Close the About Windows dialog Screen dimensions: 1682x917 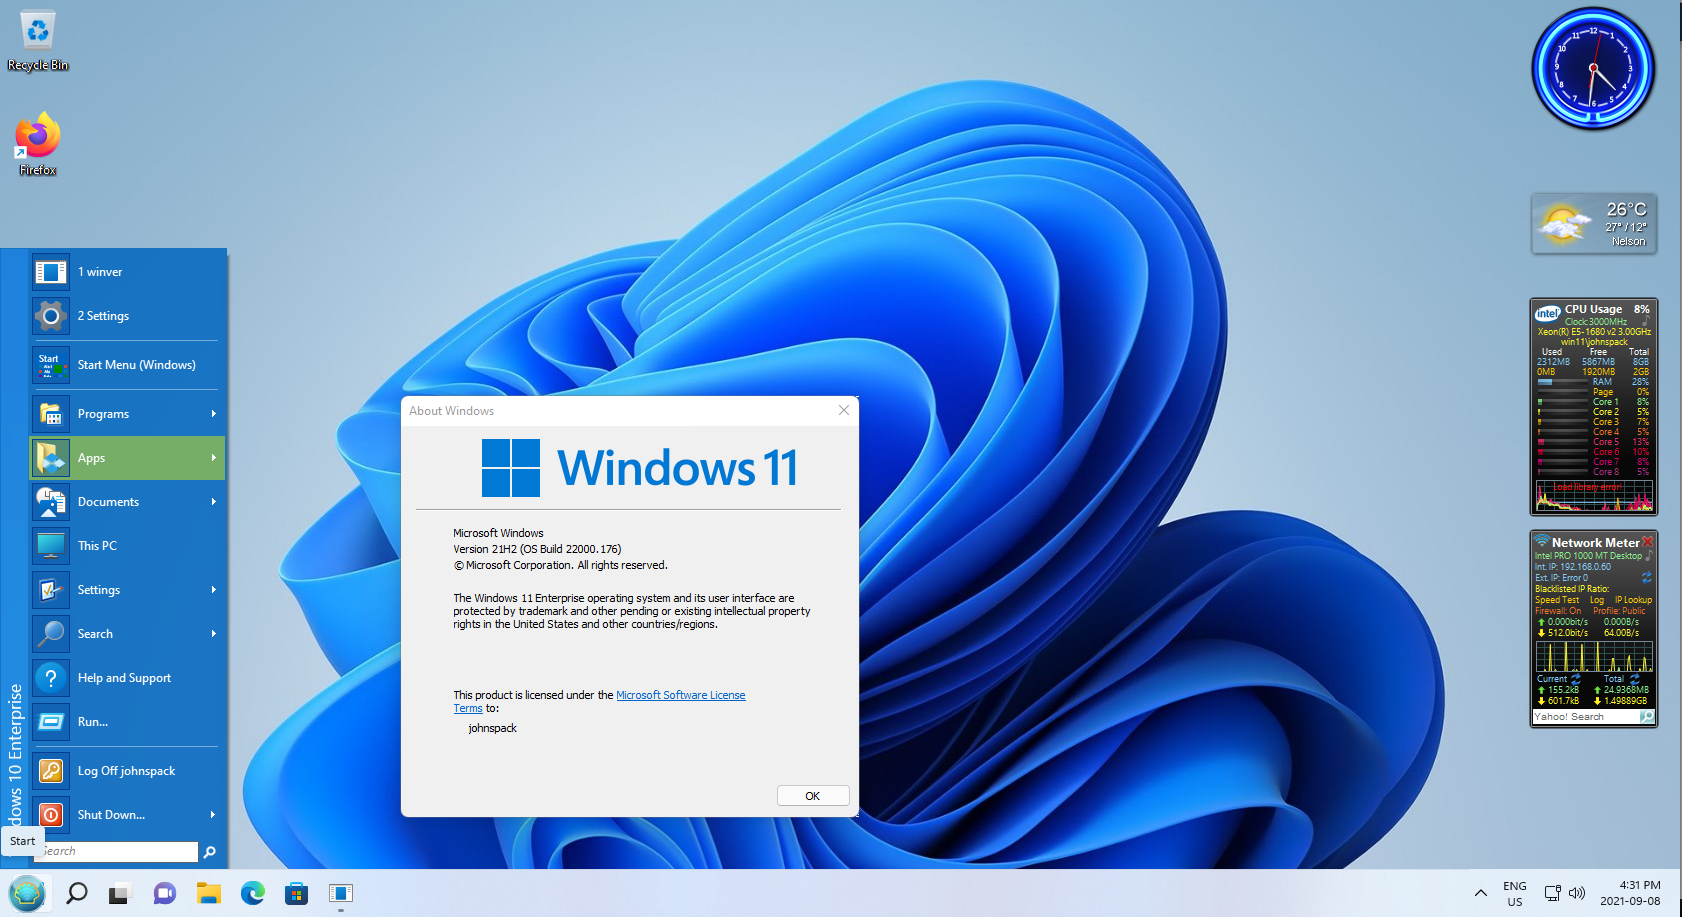click(x=843, y=410)
